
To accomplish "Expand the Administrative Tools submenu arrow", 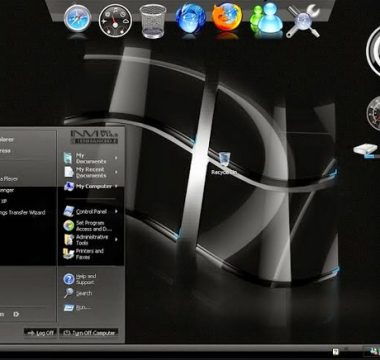I will pyautogui.click(x=116, y=239).
